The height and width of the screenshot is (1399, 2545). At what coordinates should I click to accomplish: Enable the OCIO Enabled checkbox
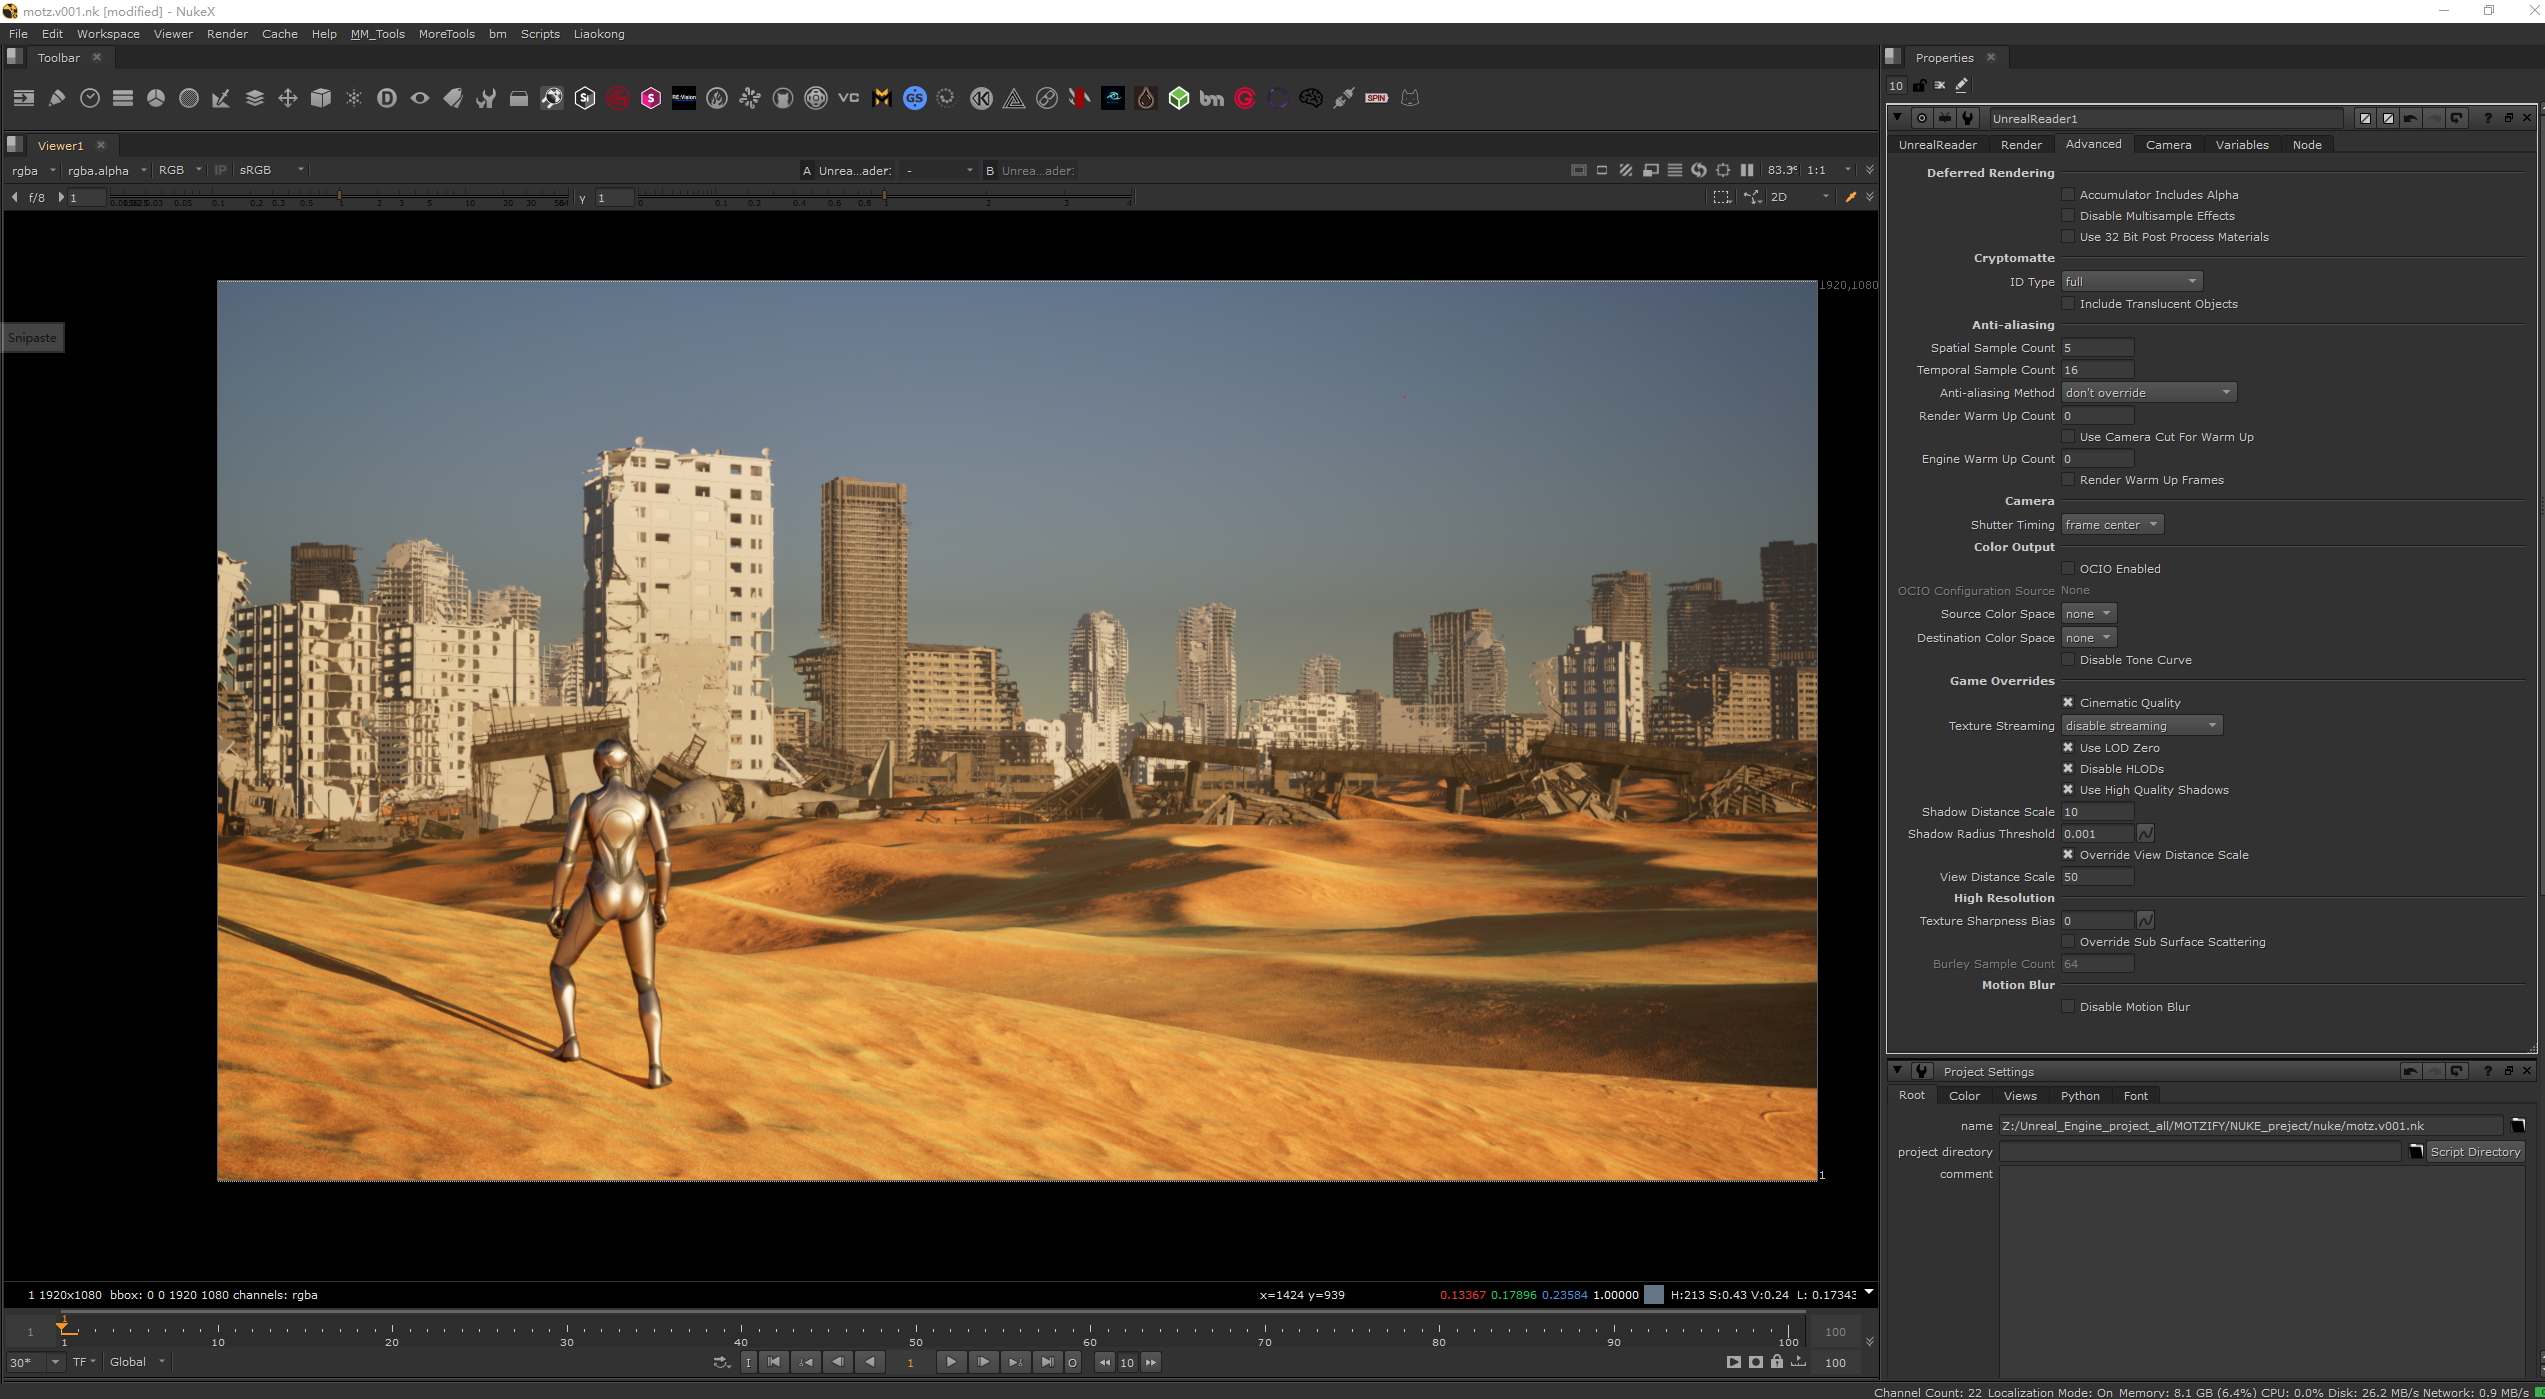click(x=2068, y=569)
